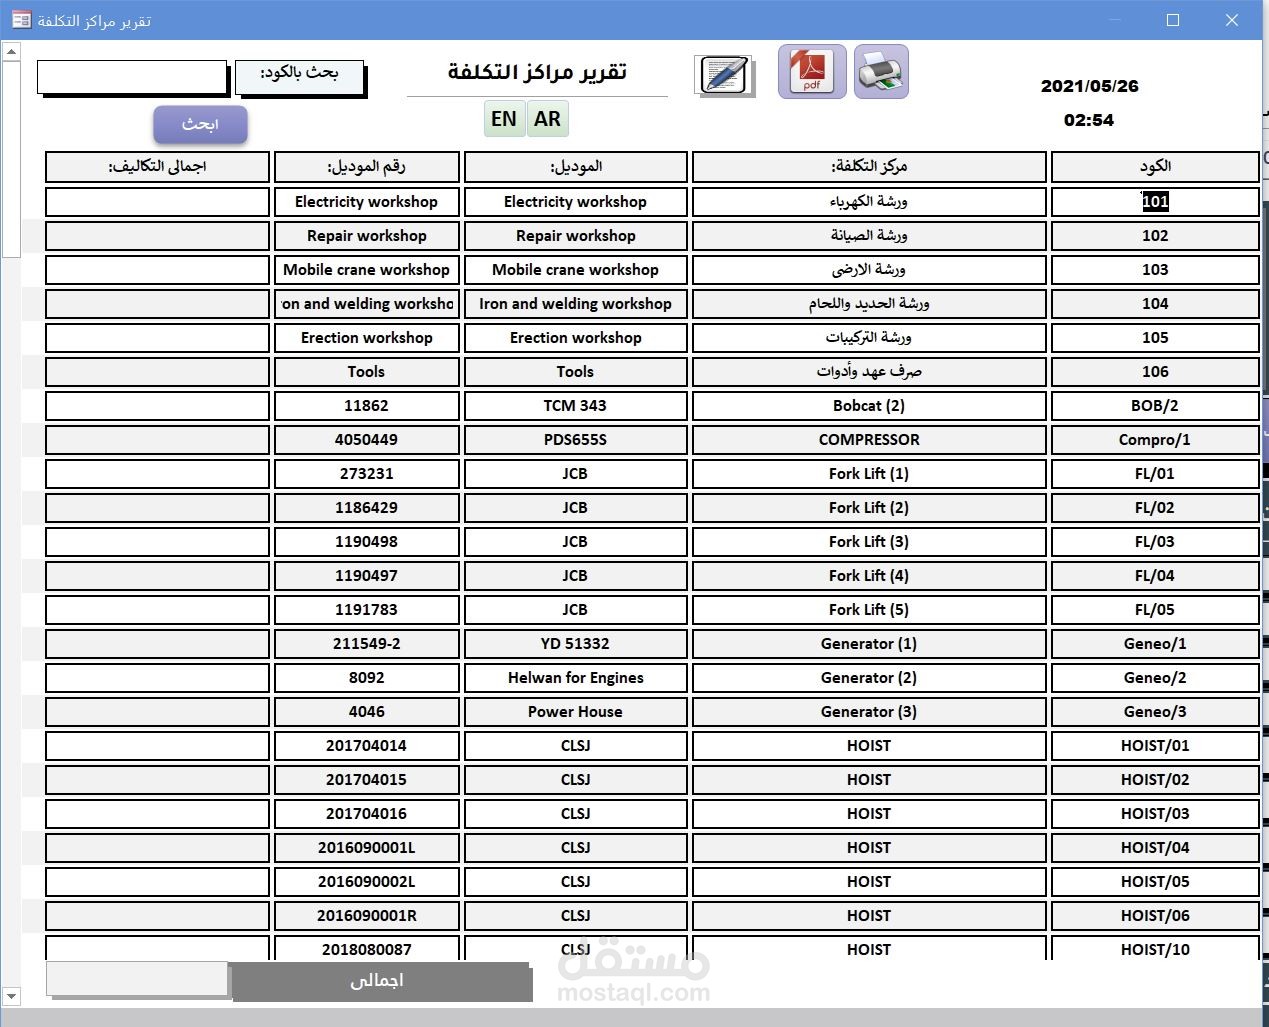Viewport: 1269px width, 1027px height.
Task: Click the Mobile crane workshop model cell
Action: pyautogui.click(x=575, y=269)
